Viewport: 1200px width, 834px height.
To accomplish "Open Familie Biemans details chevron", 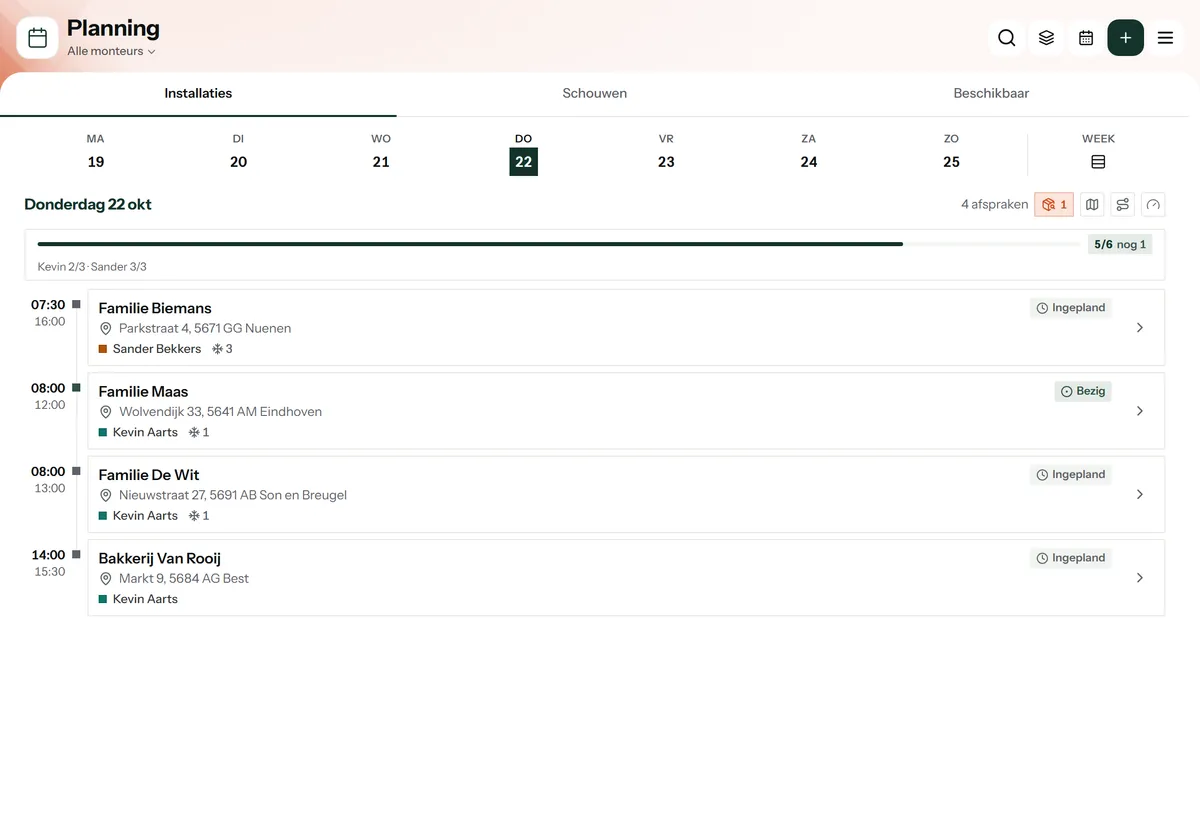I will pyautogui.click(x=1140, y=328).
